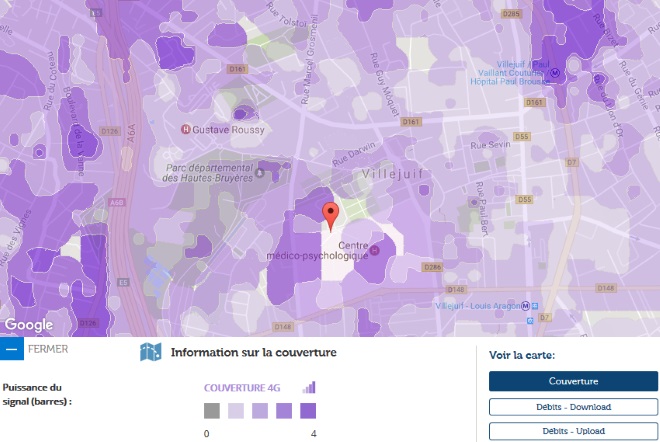The height and width of the screenshot is (442, 660).
Task: Click the signal bars icon
Action: [x=309, y=387]
